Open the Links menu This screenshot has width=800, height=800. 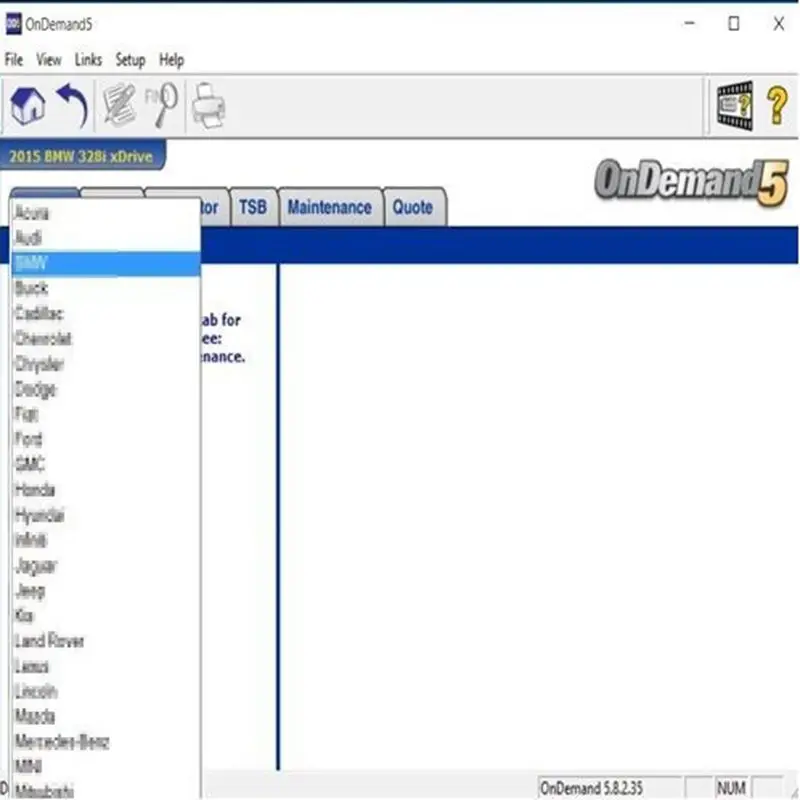(88, 60)
